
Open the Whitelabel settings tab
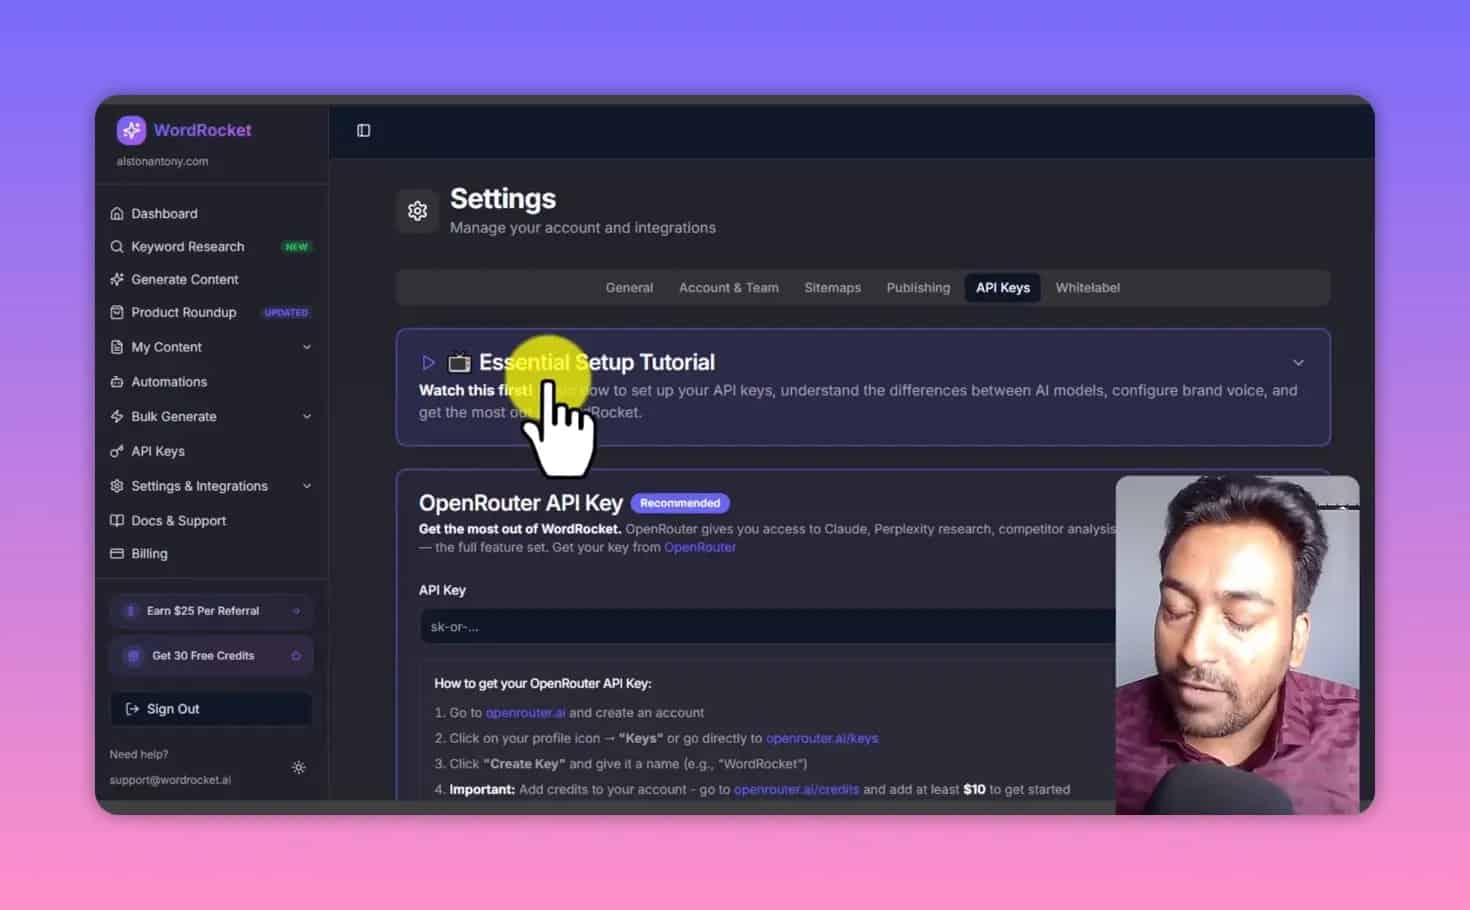click(1087, 287)
